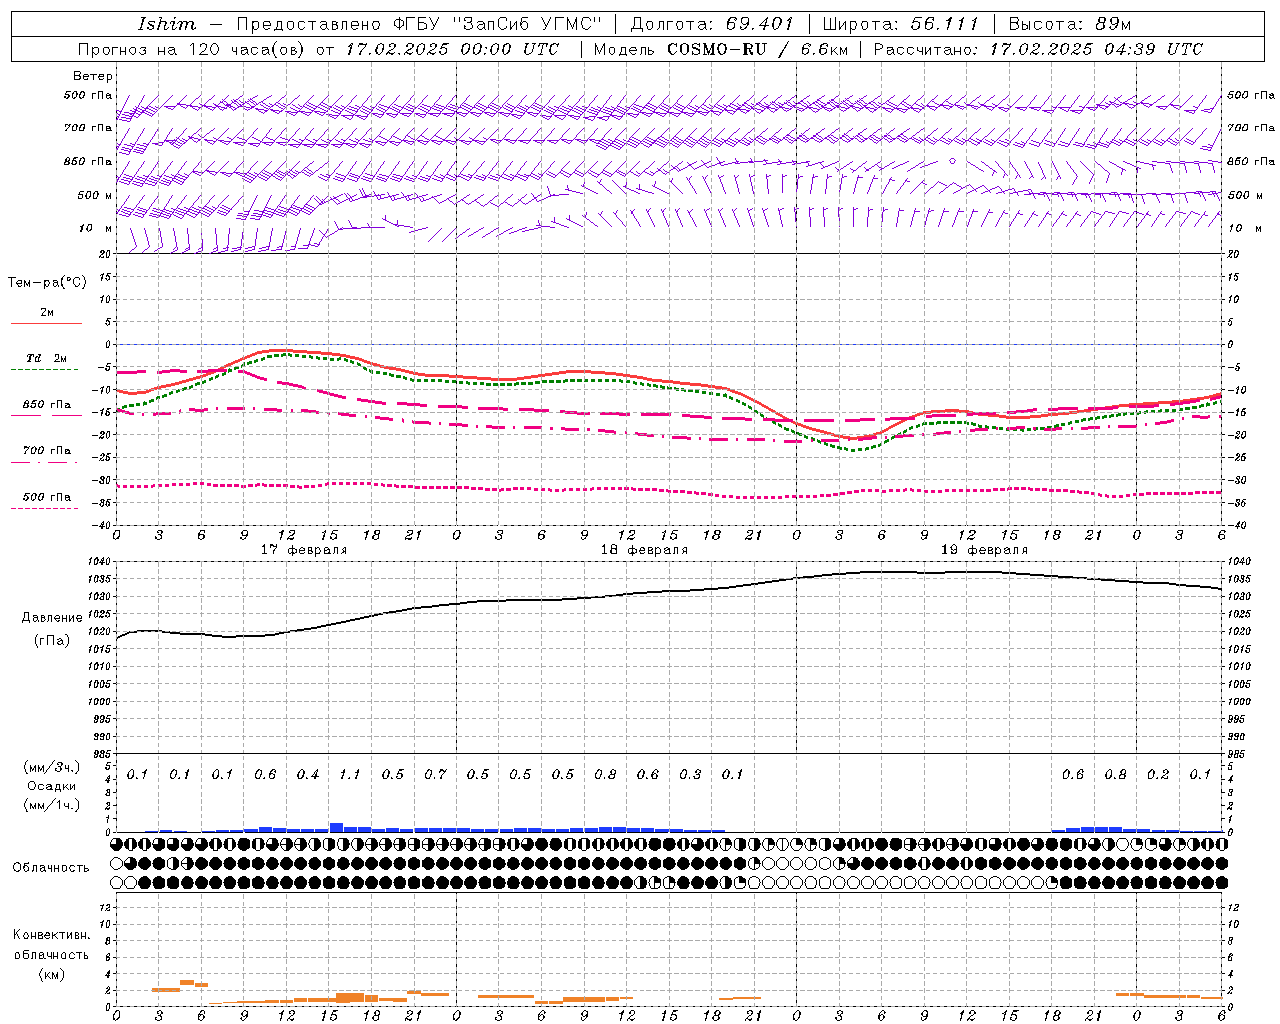Click the Конвективн. облачность (км) label
Viewport: 1280px width, 1024px height.
51,954
